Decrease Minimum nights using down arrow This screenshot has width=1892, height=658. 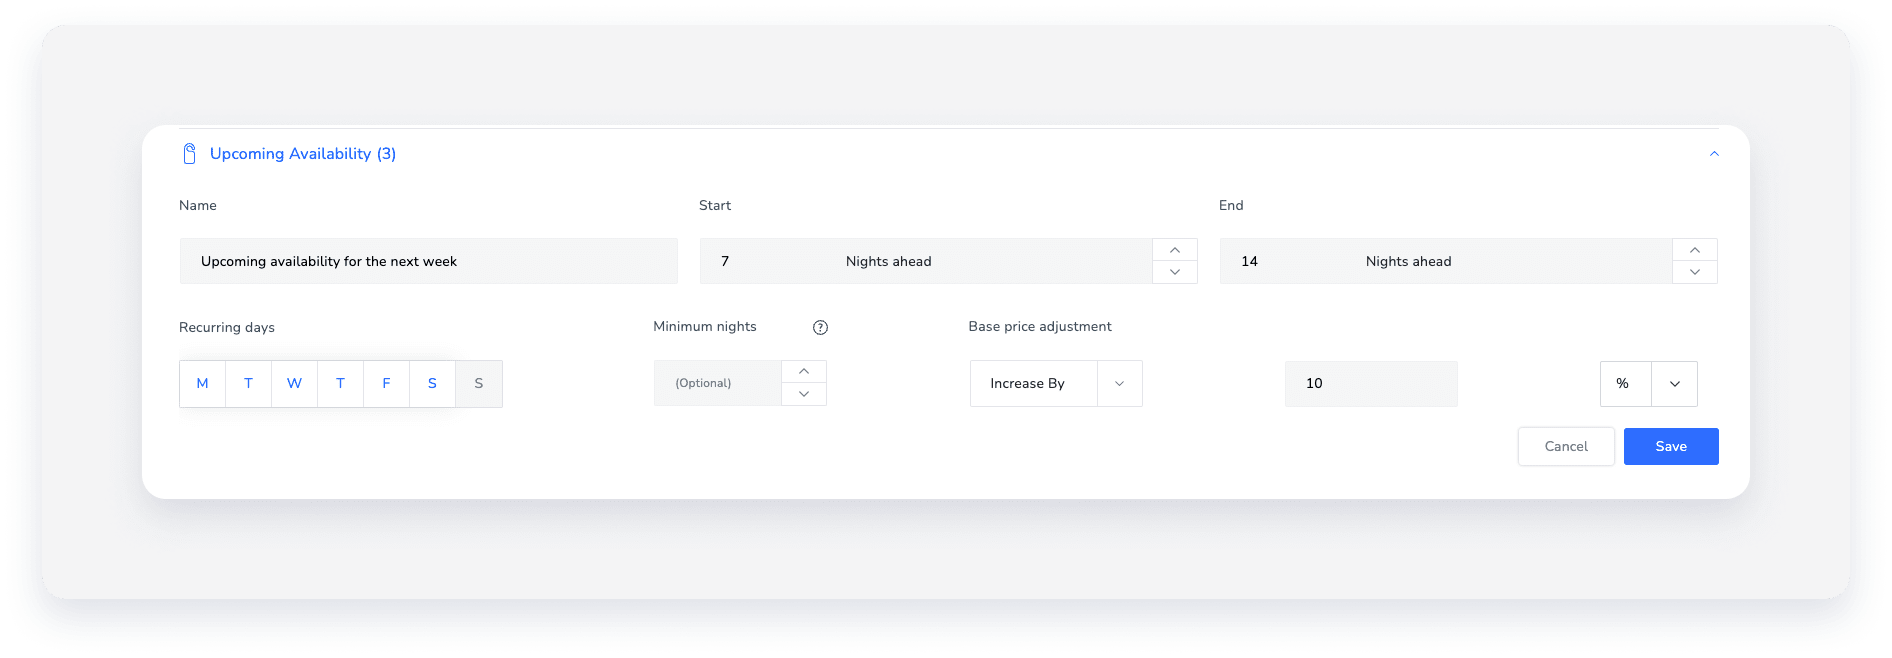pyautogui.click(x=804, y=394)
